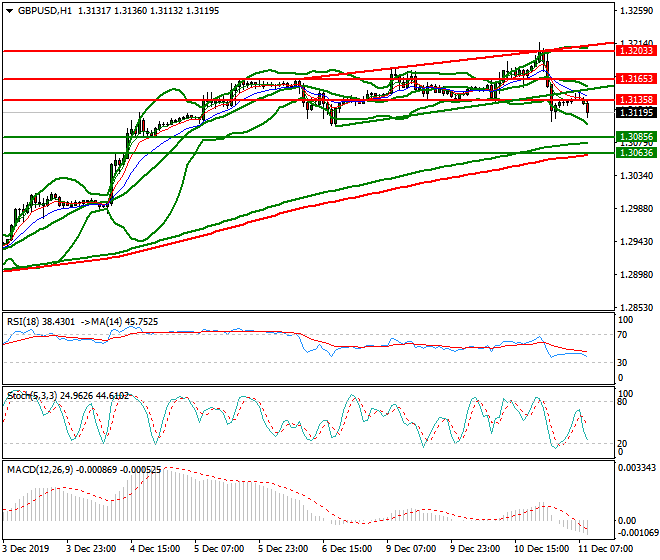Image resolution: width=660 pixels, height=560 pixels.
Task: Click the close price 1.31195 in chart header
Action: (x=202, y=11)
